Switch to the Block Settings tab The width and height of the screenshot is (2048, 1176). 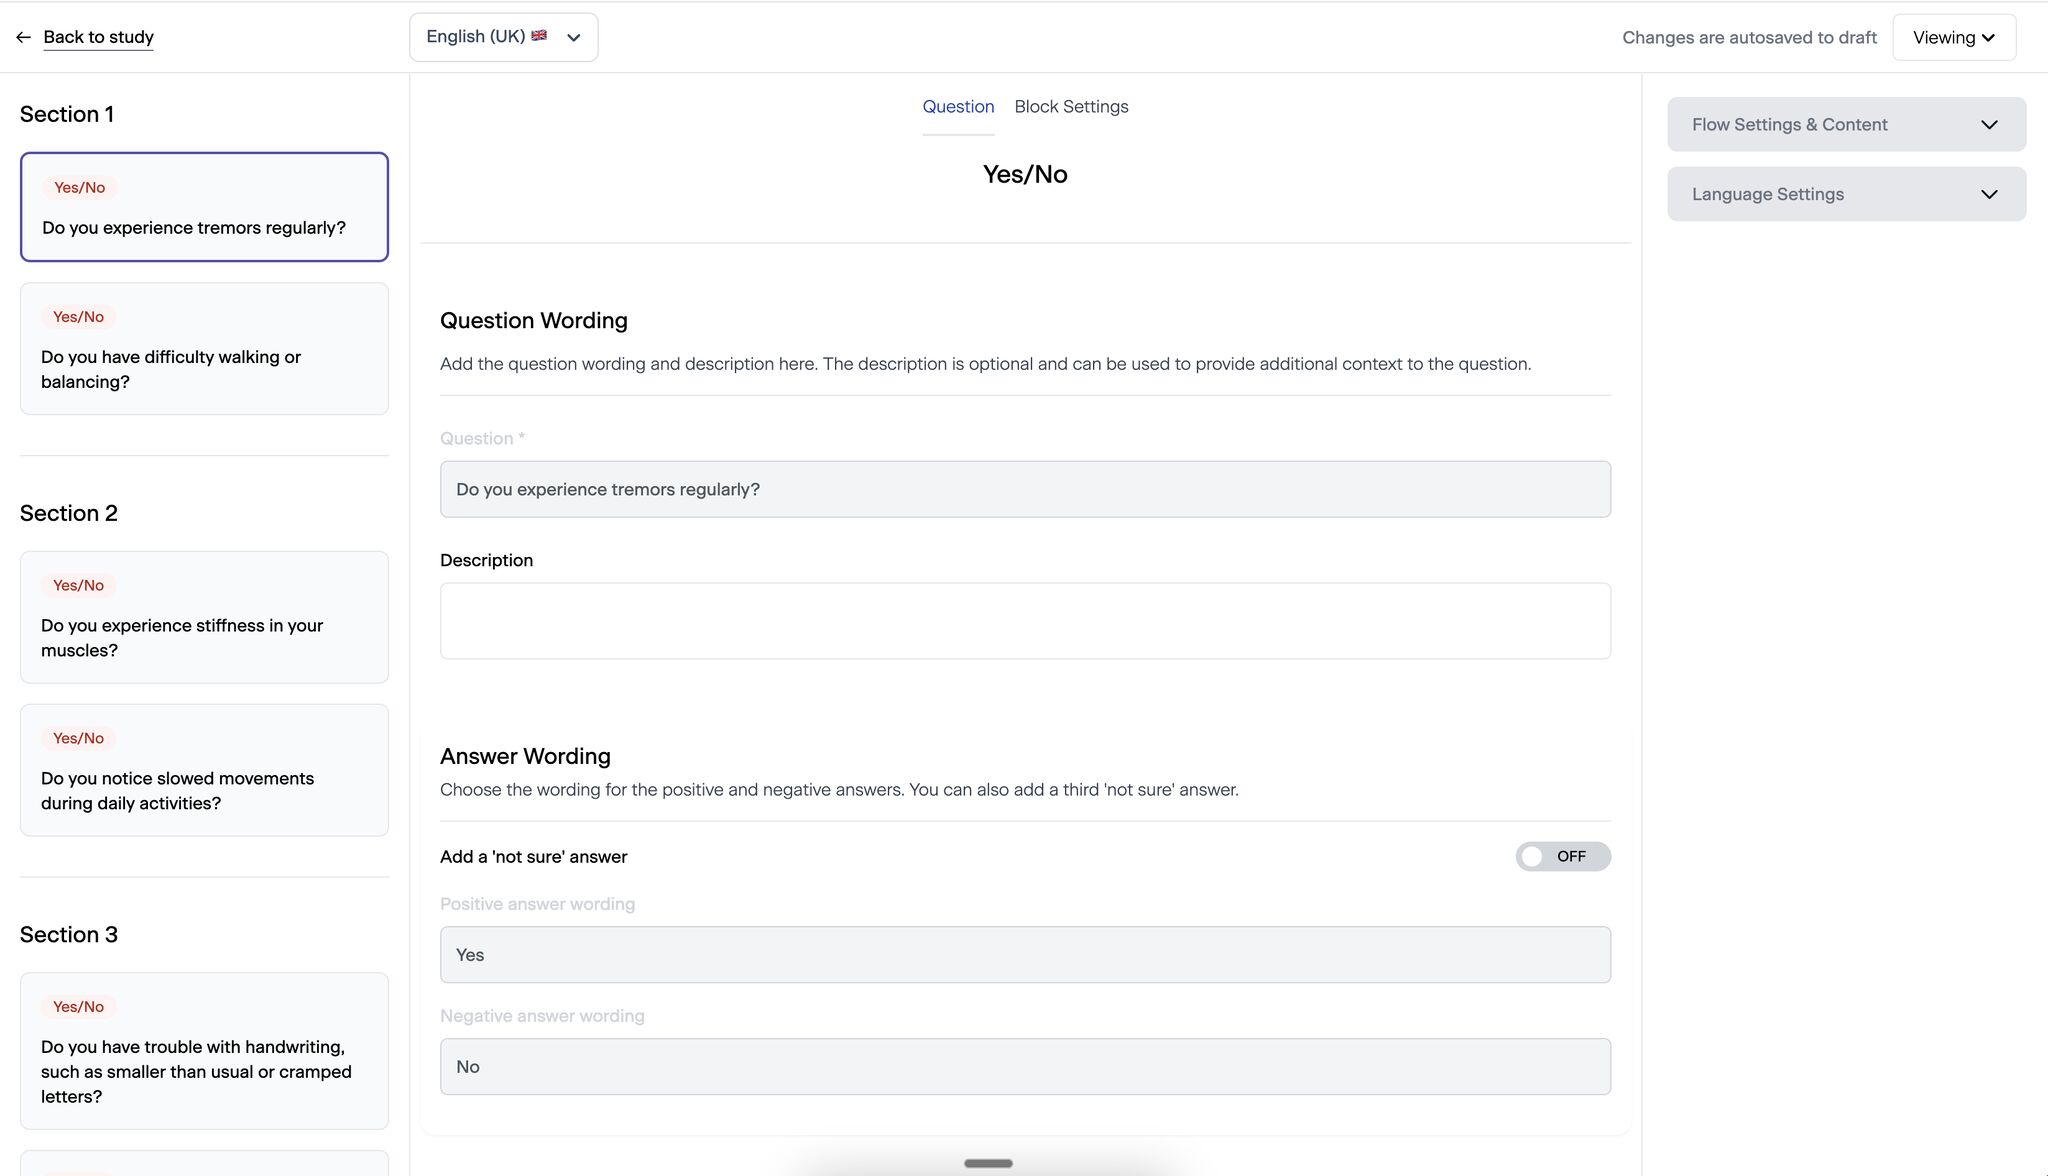(x=1071, y=106)
